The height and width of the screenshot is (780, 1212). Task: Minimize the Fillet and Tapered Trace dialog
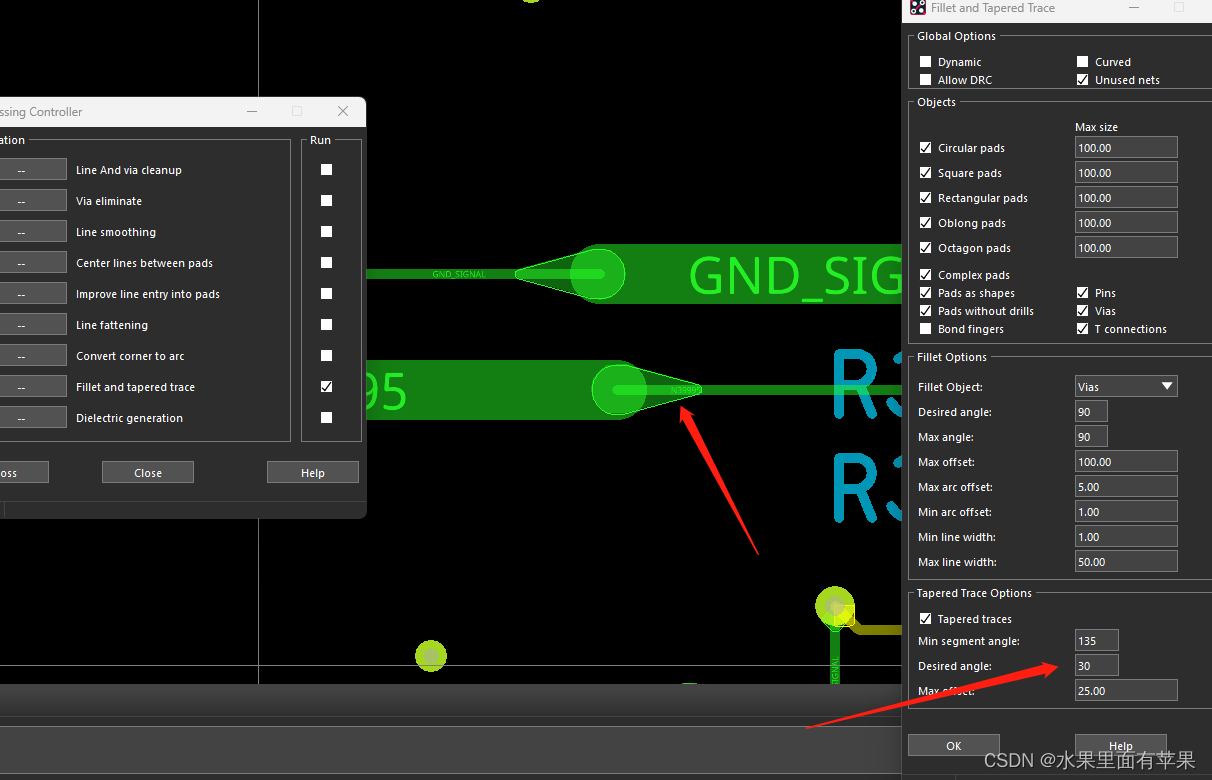coord(1134,8)
